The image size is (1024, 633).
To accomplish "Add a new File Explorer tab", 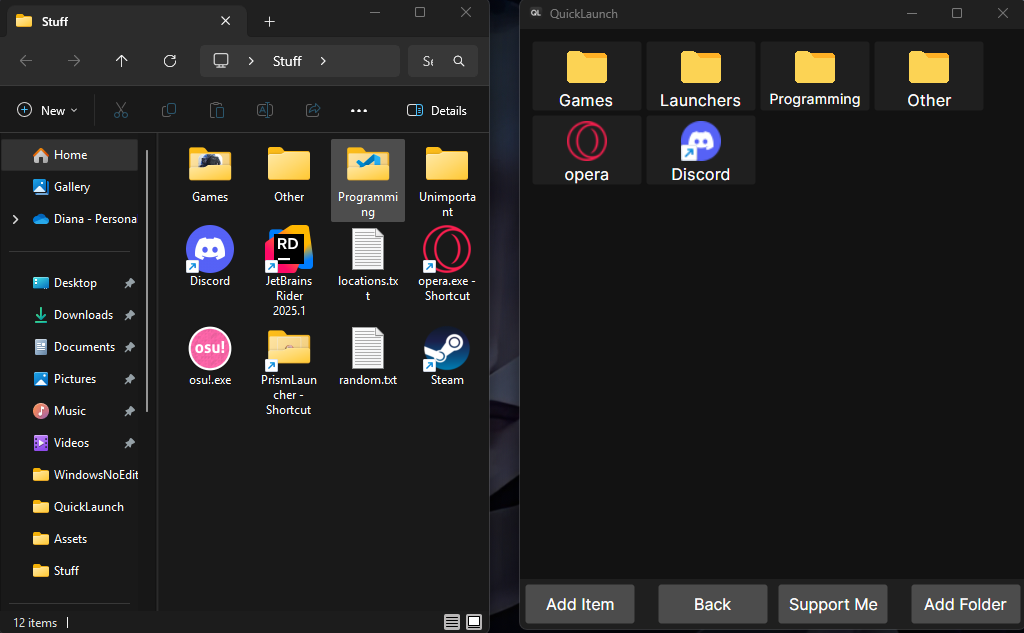I will (269, 22).
